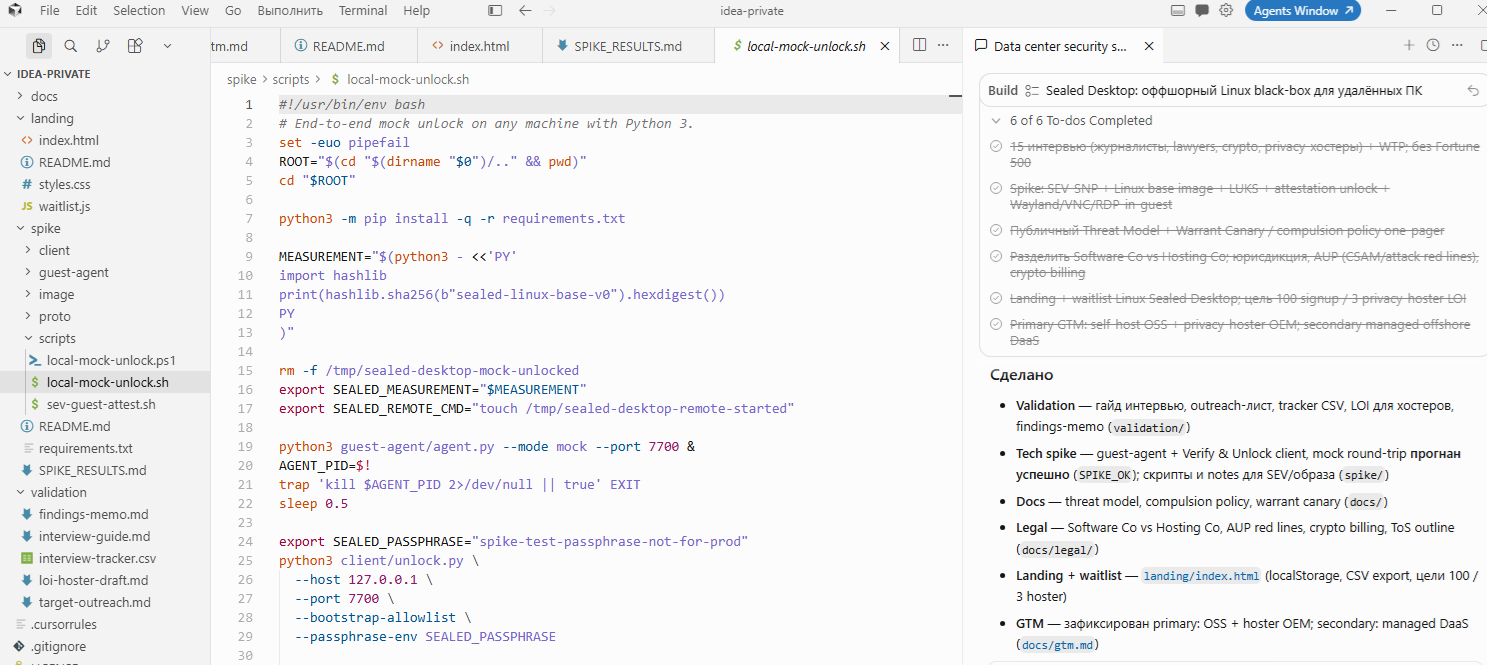Split the editor with the split icon
The image size is (1487, 665).
click(x=919, y=46)
